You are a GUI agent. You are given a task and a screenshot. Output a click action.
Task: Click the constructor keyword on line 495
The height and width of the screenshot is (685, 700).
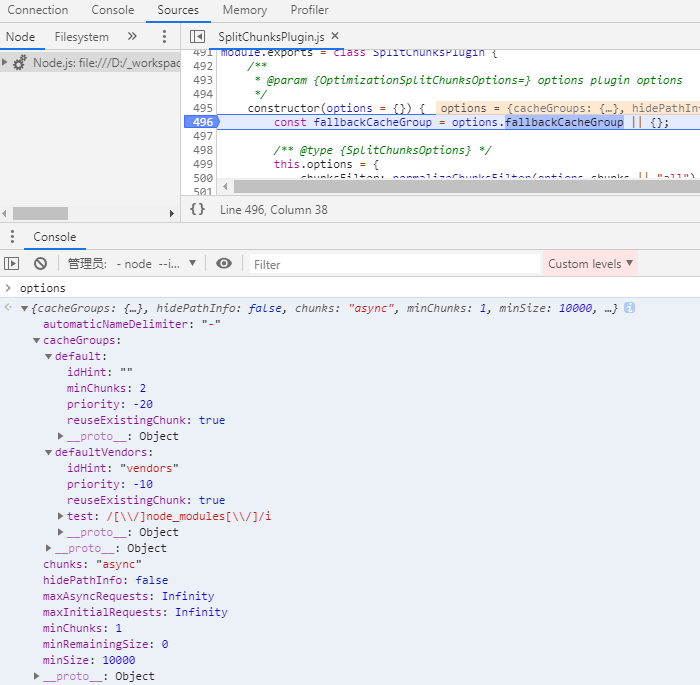[283, 108]
